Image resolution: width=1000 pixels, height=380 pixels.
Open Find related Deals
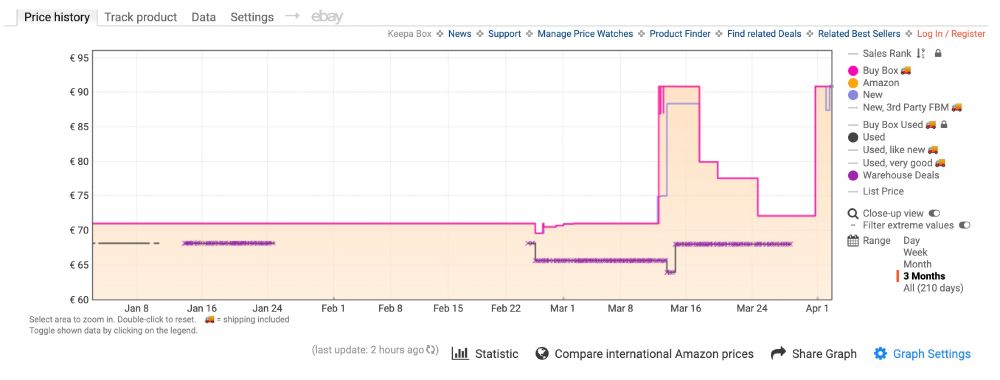[764, 34]
